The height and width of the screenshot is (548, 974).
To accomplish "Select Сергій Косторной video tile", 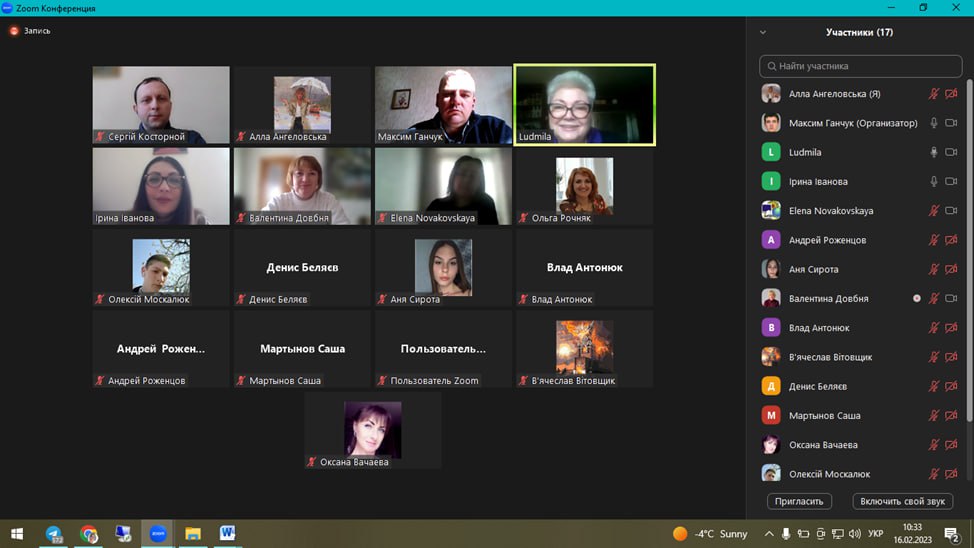I will pyautogui.click(x=161, y=105).
